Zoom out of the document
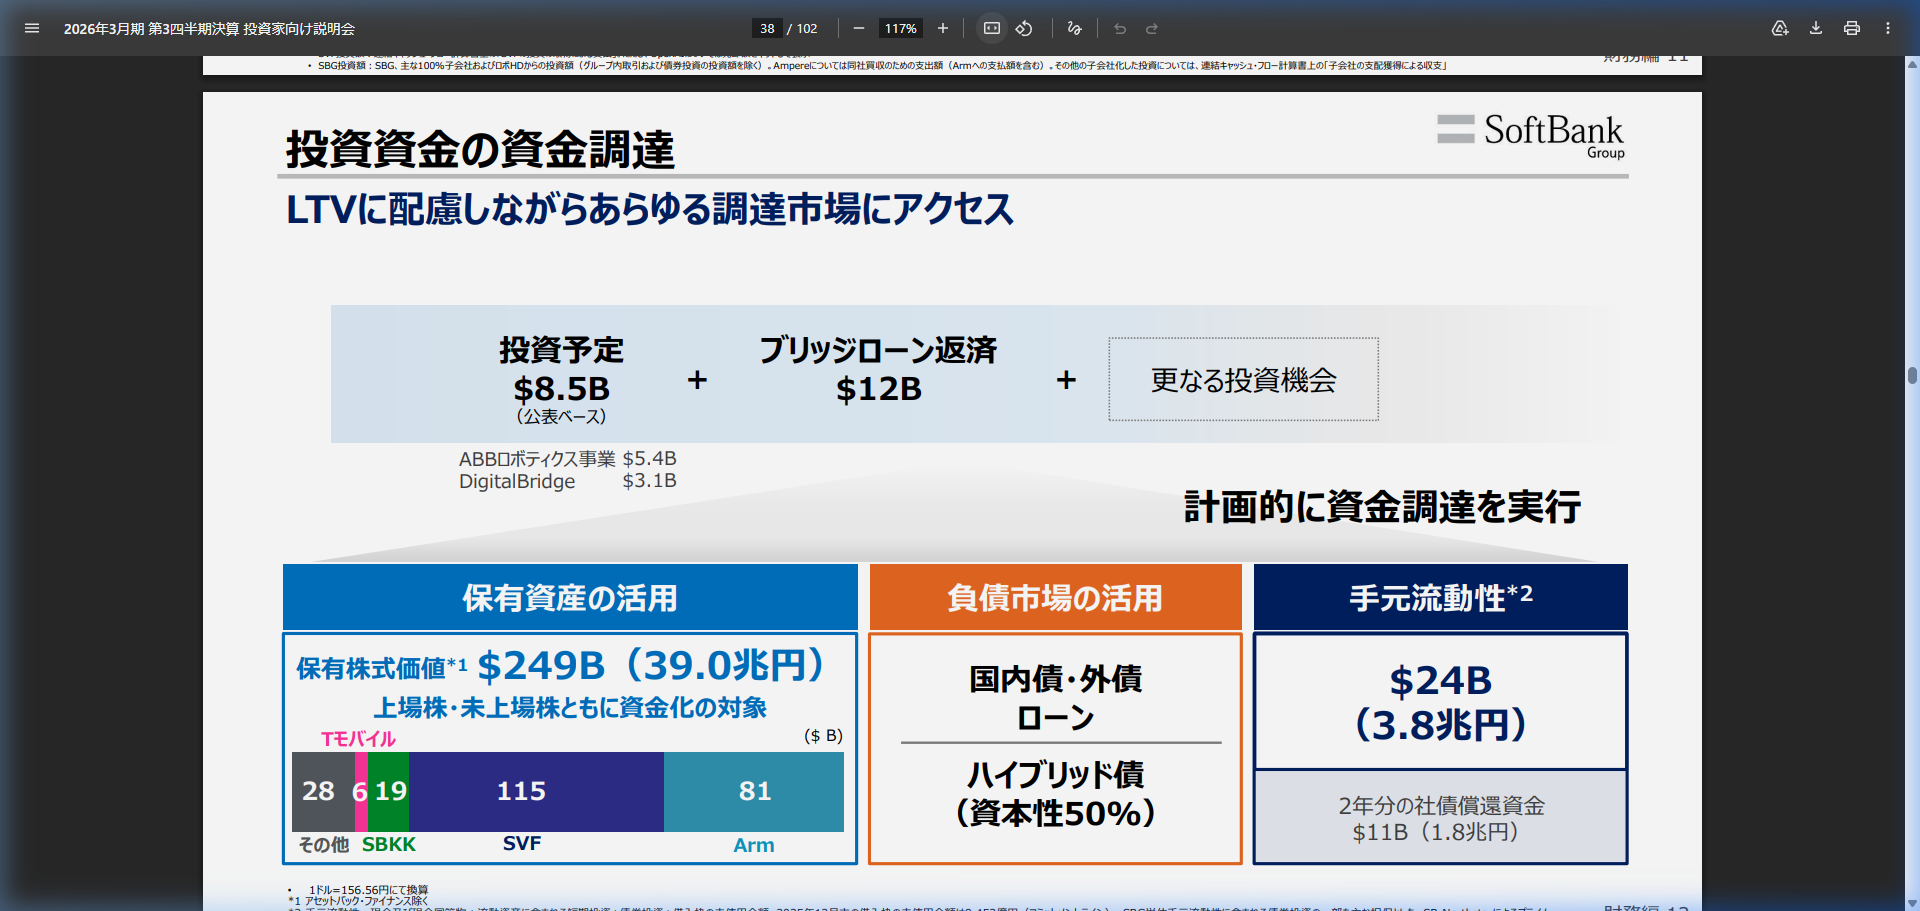 tap(858, 28)
